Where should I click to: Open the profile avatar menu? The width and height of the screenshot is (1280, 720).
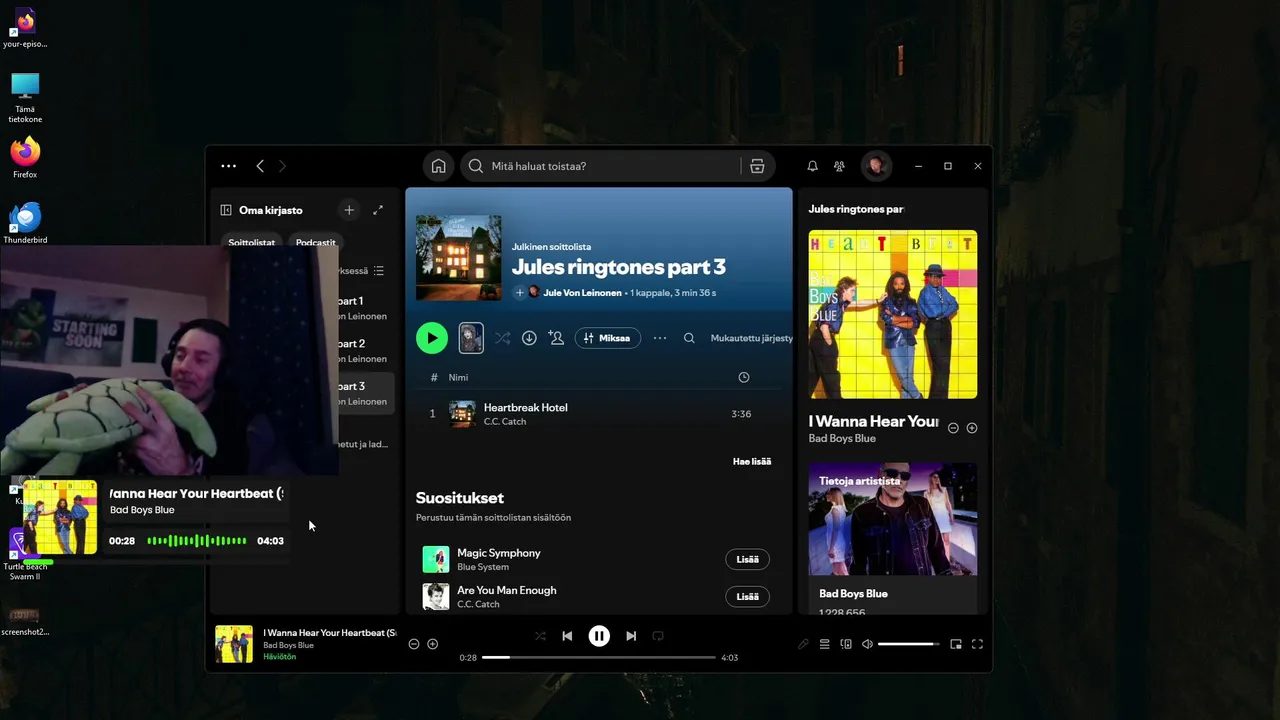tap(876, 166)
